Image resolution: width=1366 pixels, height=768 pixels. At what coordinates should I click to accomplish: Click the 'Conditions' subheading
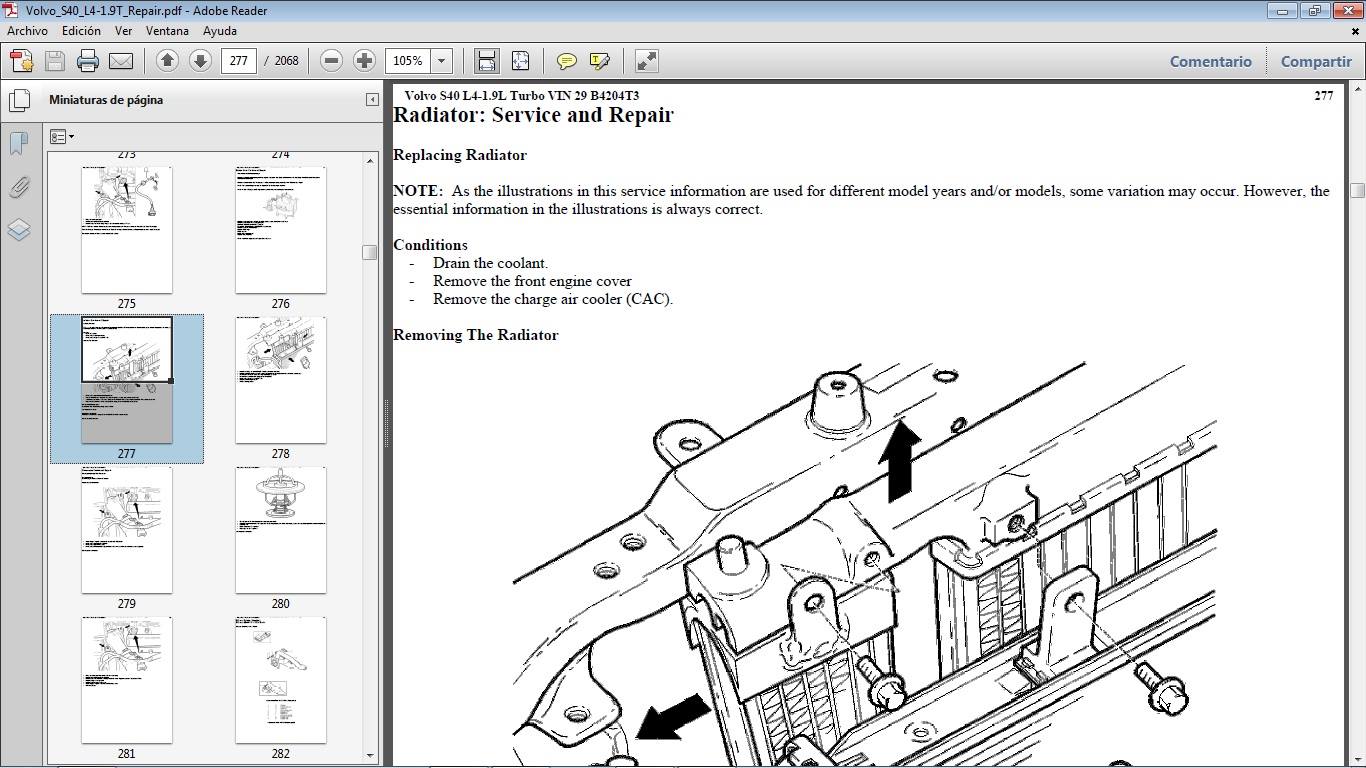430,245
